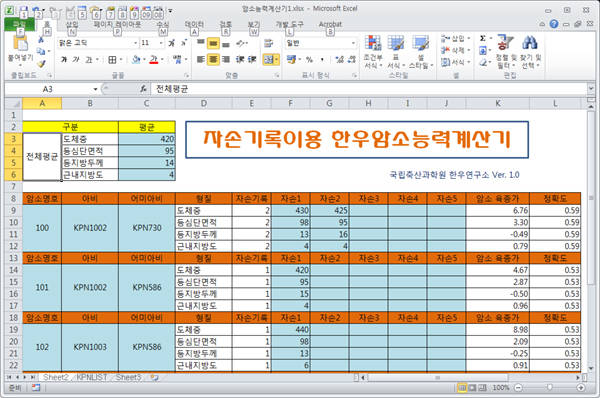This screenshot has width=600, height=398.
Task: Select the column K header
Action: tap(498, 103)
